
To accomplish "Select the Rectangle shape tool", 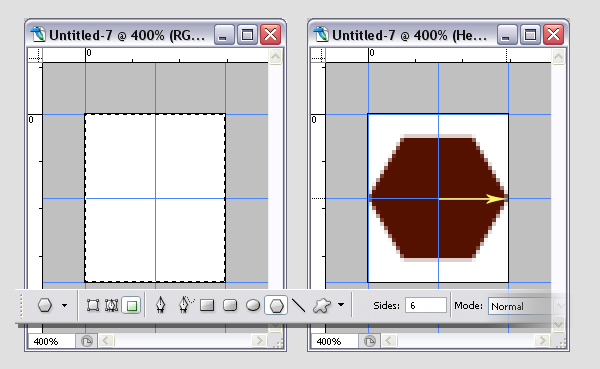I will coord(207,305).
